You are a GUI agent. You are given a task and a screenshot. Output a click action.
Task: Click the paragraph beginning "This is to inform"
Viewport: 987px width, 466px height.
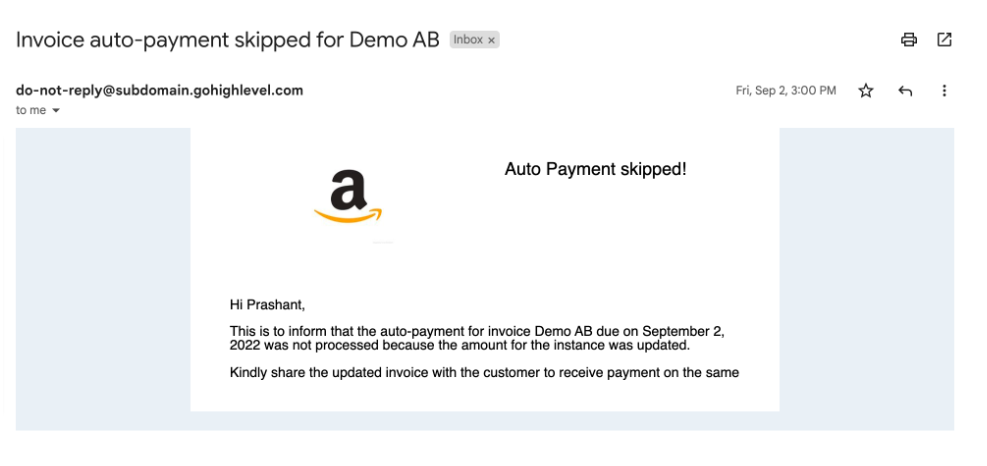[x=486, y=338]
